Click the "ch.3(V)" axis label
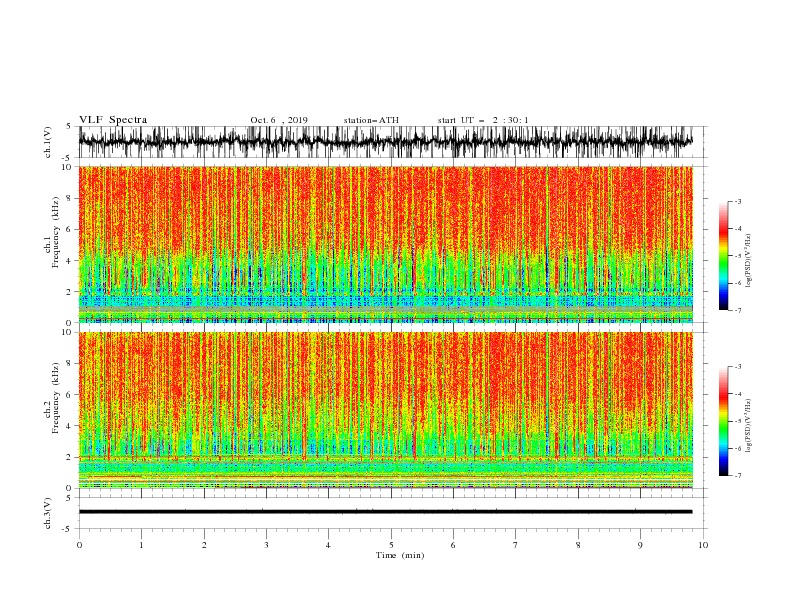 [48, 513]
